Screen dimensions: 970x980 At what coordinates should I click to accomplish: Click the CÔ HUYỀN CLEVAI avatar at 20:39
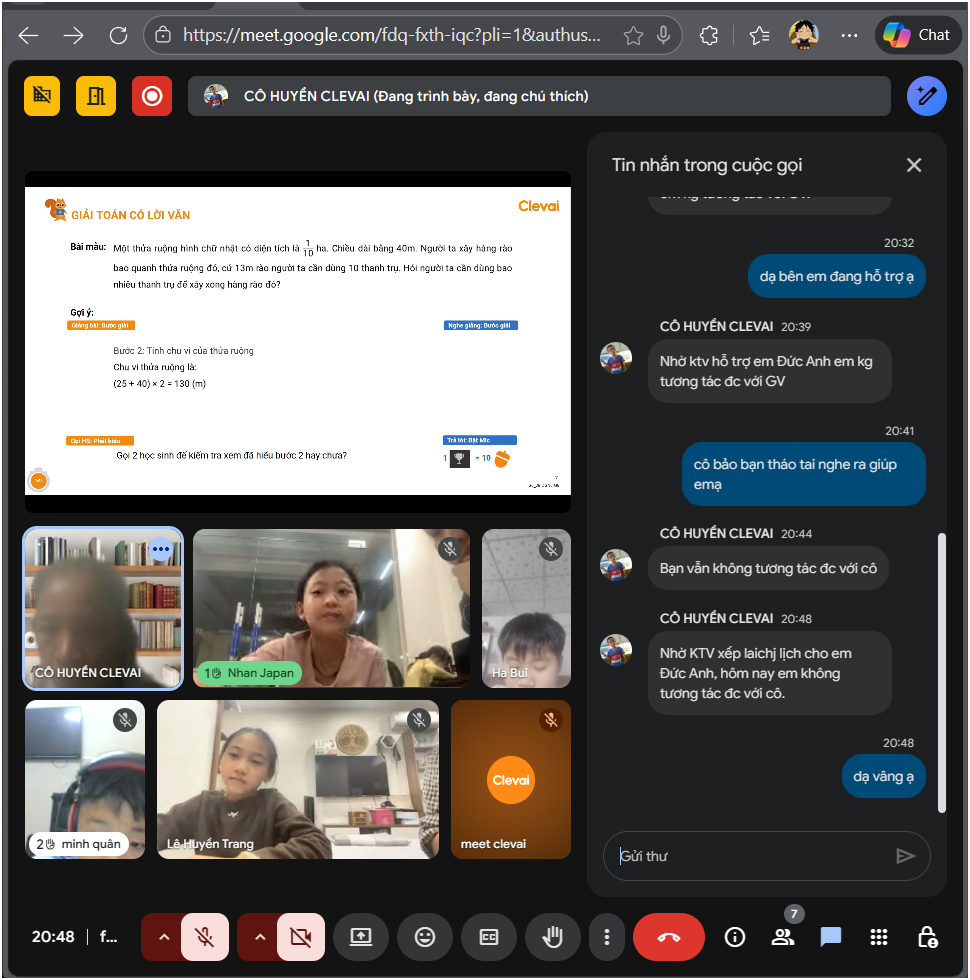(616, 358)
